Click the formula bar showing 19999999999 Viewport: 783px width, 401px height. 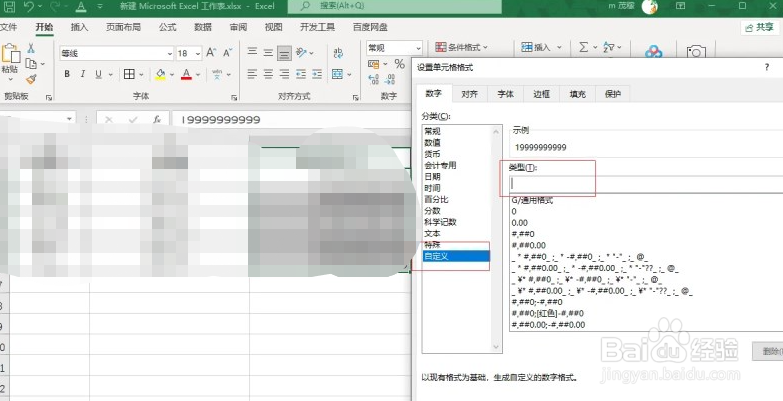[x=290, y=120]
